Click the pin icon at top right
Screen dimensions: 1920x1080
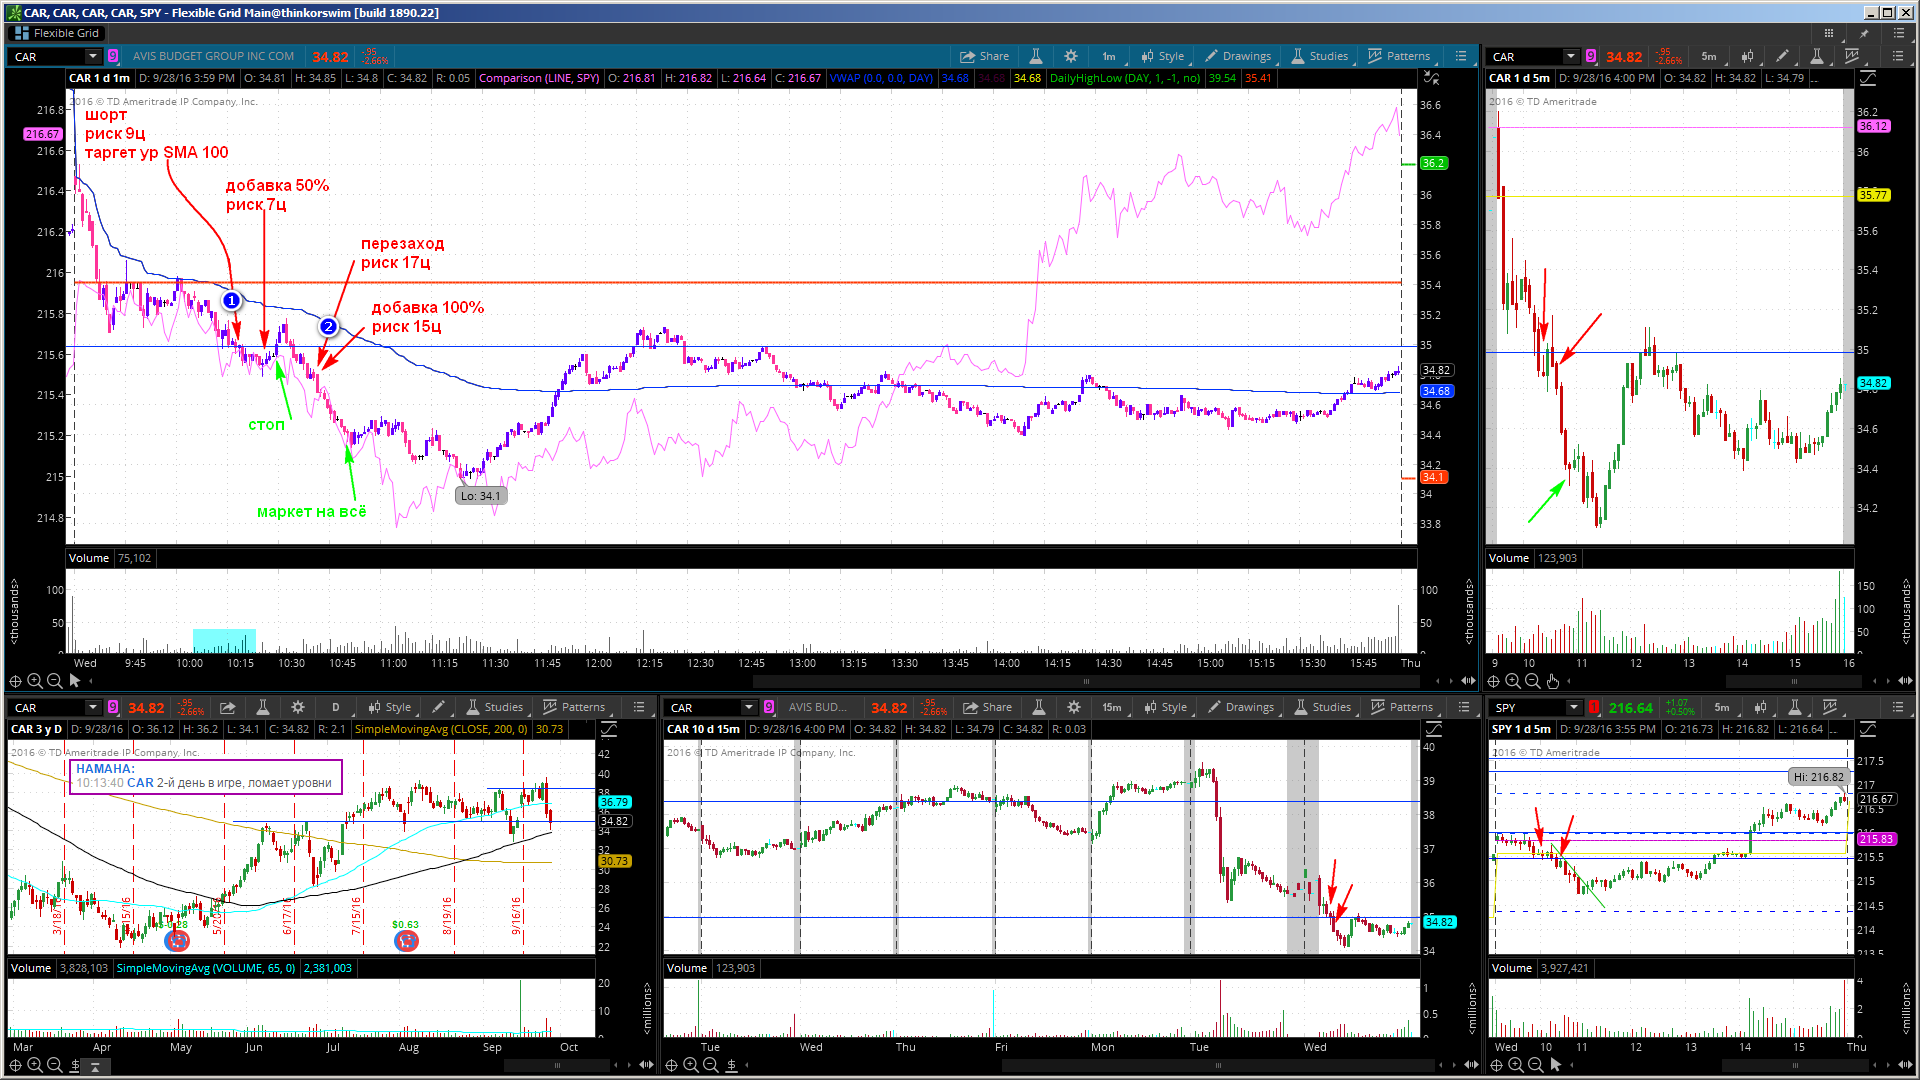(x=1864, y=33)
